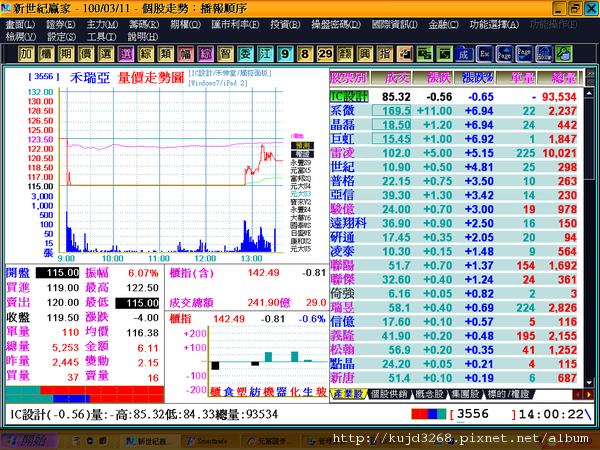600x450 pixels.
Task: Open the 證券(E) menu
Action: tap(61, 24)
